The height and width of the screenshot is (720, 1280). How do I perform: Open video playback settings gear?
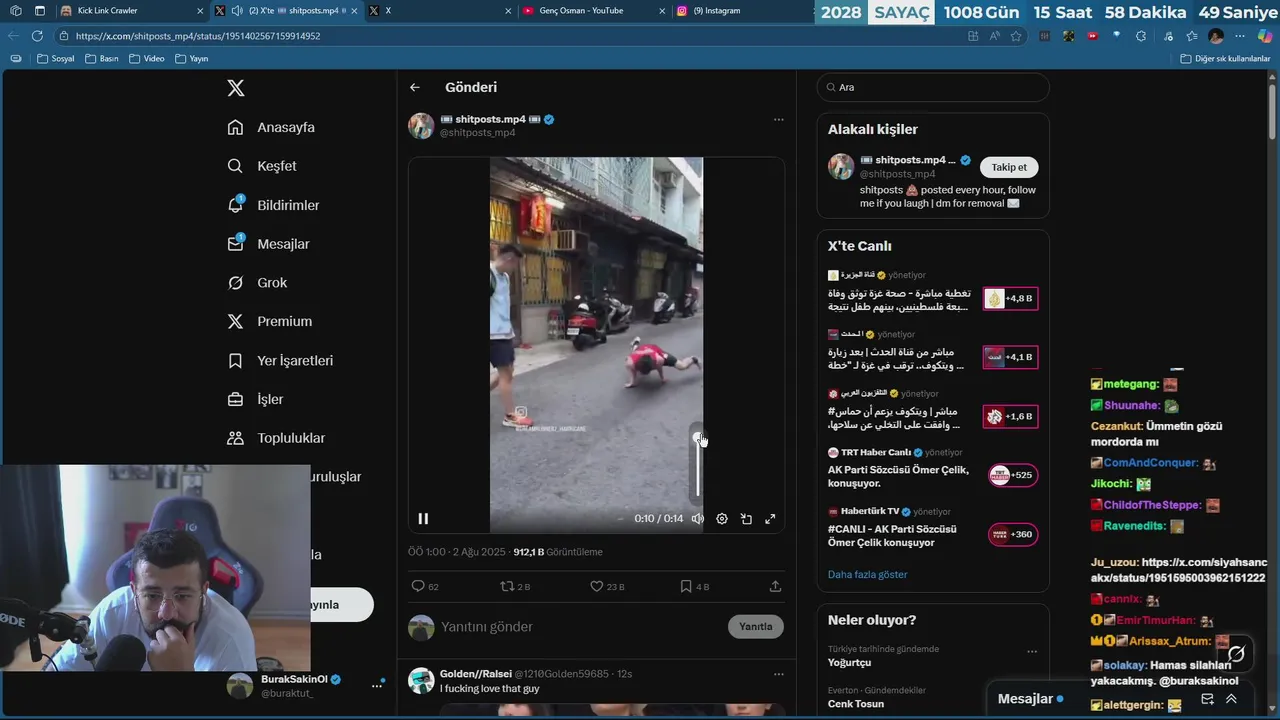(722, 519)
